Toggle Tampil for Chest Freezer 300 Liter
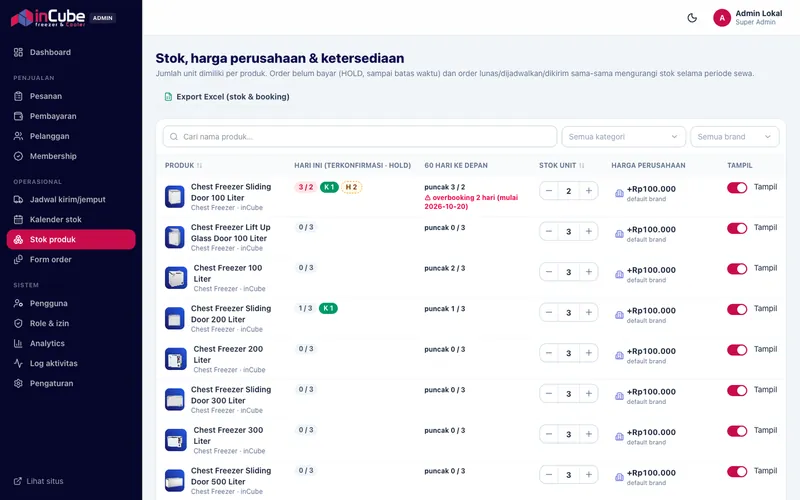This screenshot has width=800, height=500. (x=737, y=431)
